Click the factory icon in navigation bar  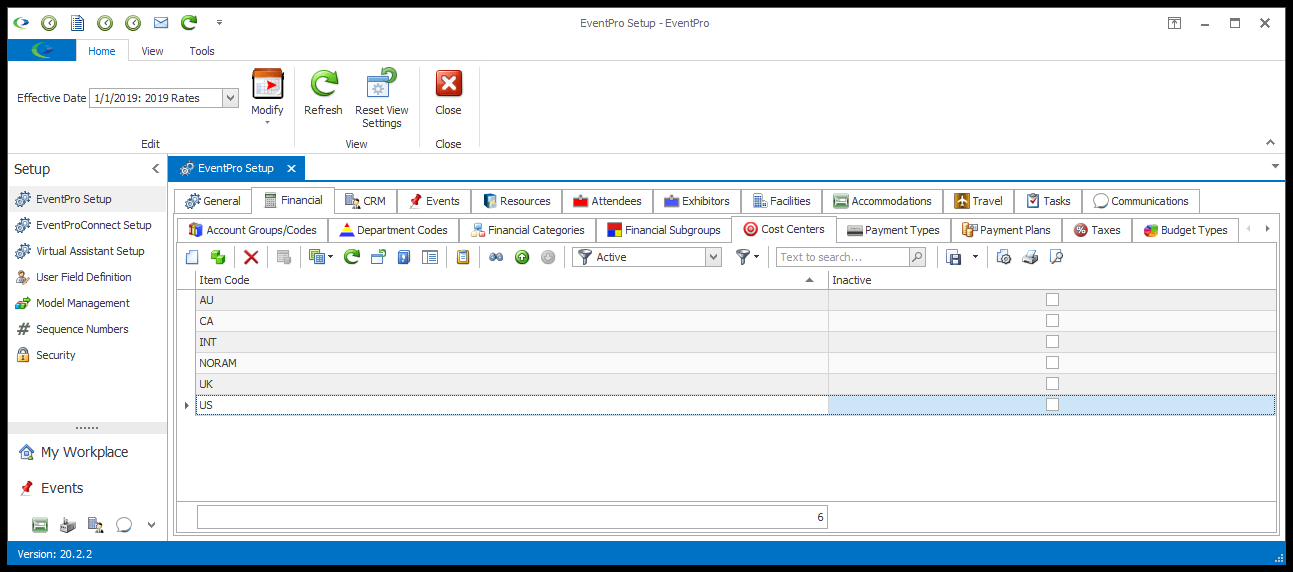(x=68, y=524)
